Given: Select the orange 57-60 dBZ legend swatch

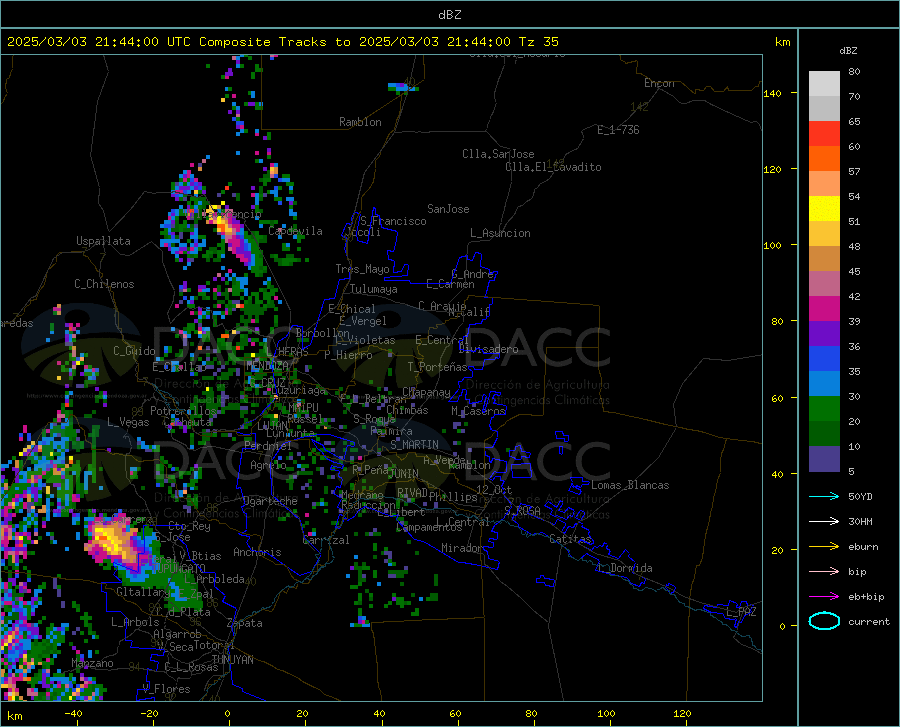Looking at the screenshot, I should pos(824,159).
